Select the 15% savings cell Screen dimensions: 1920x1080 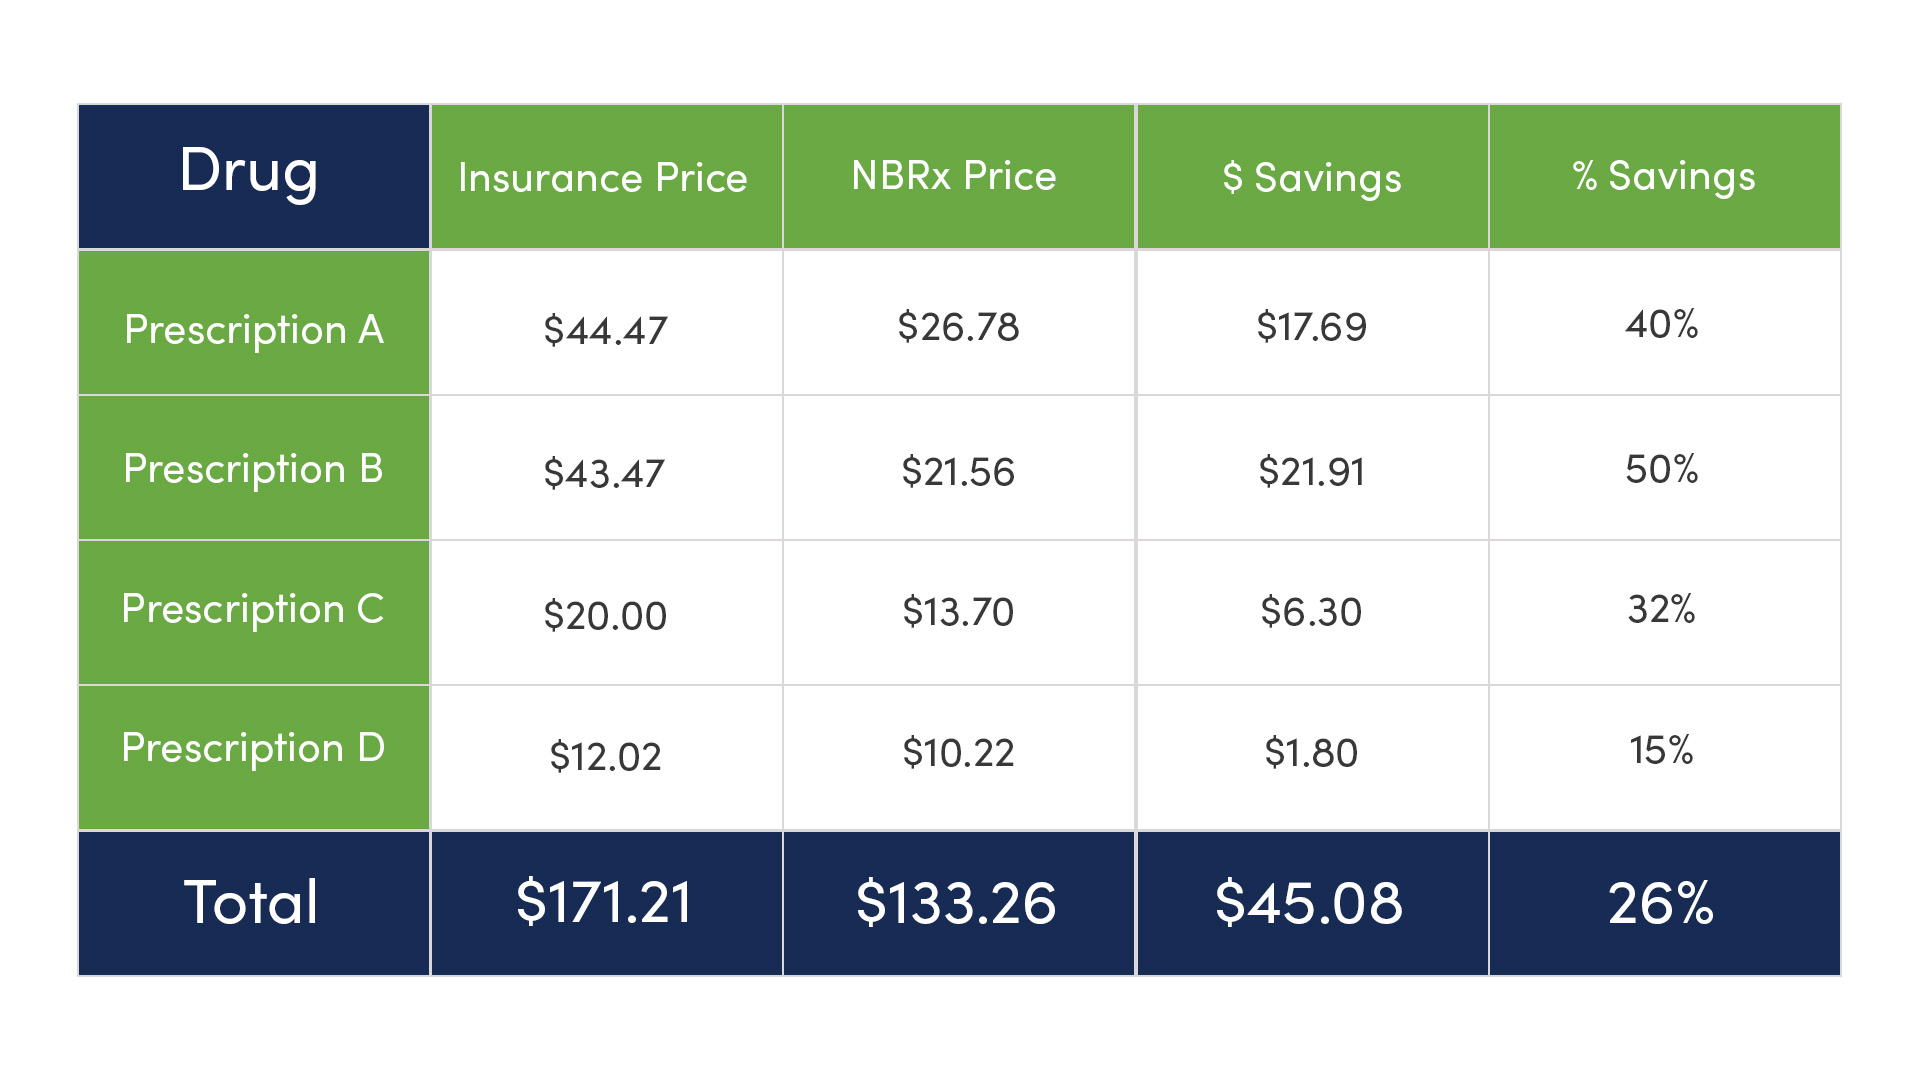tap(1661, 750)
